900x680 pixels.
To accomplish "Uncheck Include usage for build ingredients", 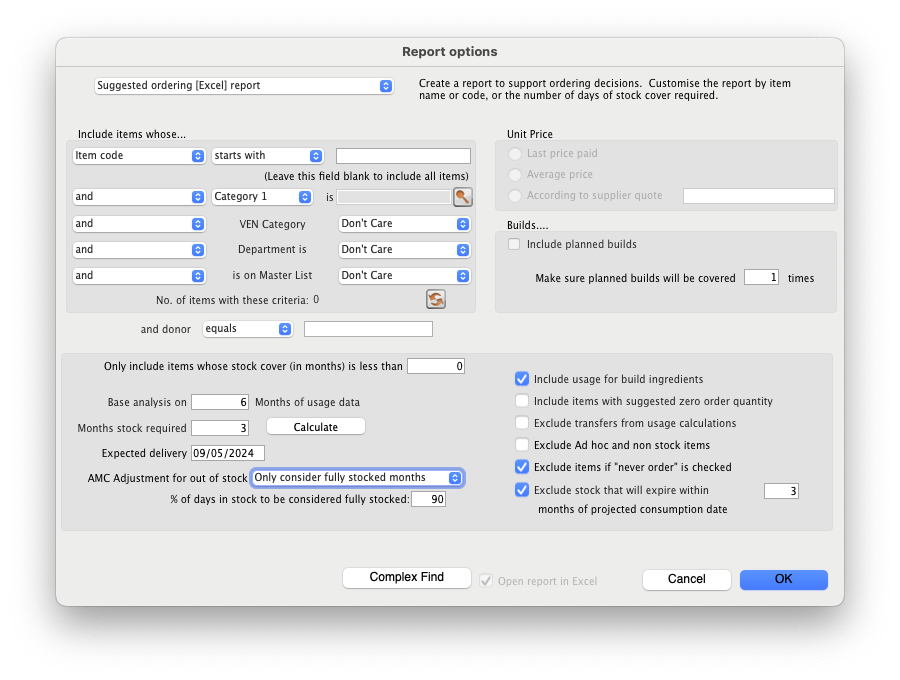I will point(521,379).
